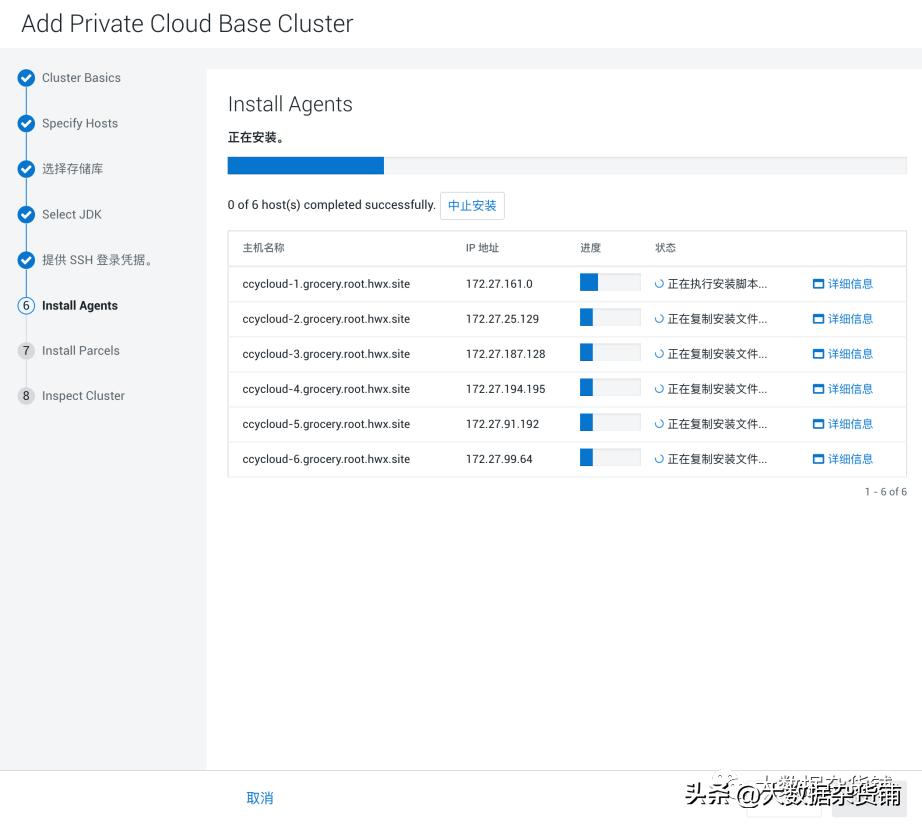
Task: Open 详细信息 for ccycloud-3.grocery.root.hwx.site
Action: coord(849,354)
